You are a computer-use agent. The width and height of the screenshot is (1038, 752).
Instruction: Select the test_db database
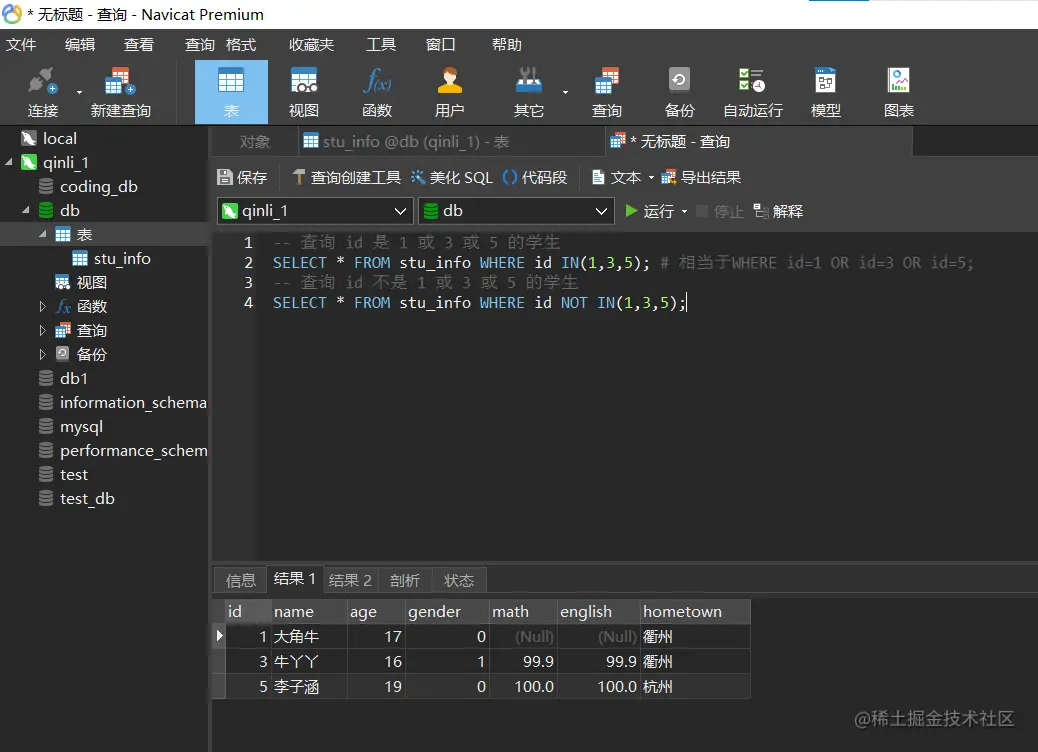[87, 498]
